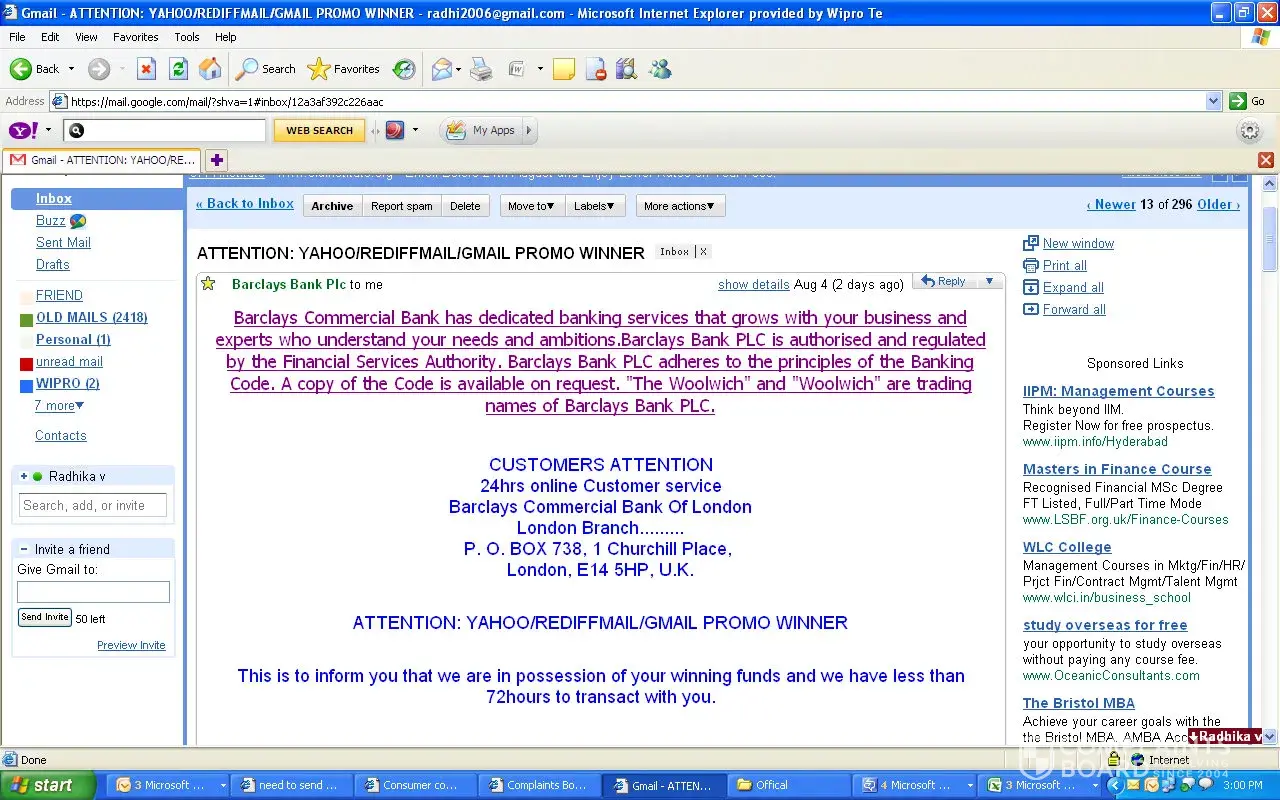This screenshot has height=800, width=1280.
Task: Click the Delete button
Action: tap(465, 206)
